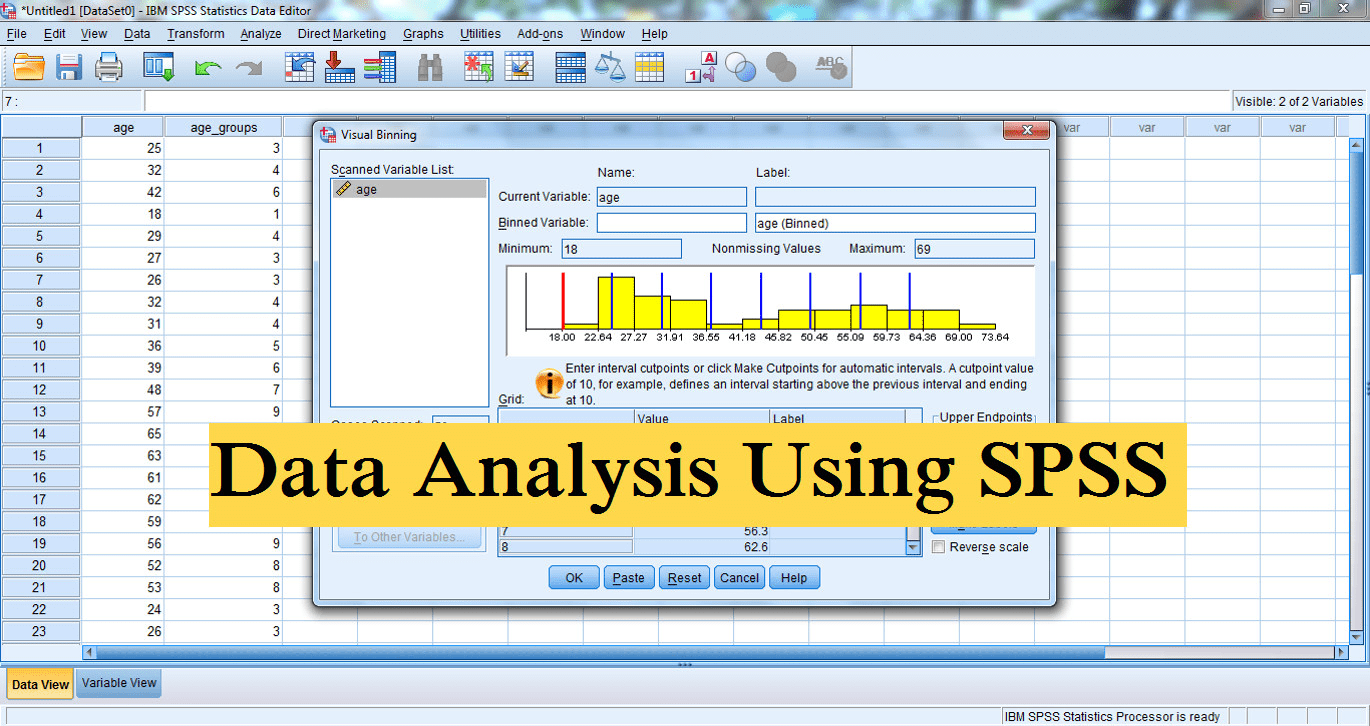Open Weight Cases using the scales icon
Image resolution: width=1370 pixels, height=726 pixels.
[610, 67]
